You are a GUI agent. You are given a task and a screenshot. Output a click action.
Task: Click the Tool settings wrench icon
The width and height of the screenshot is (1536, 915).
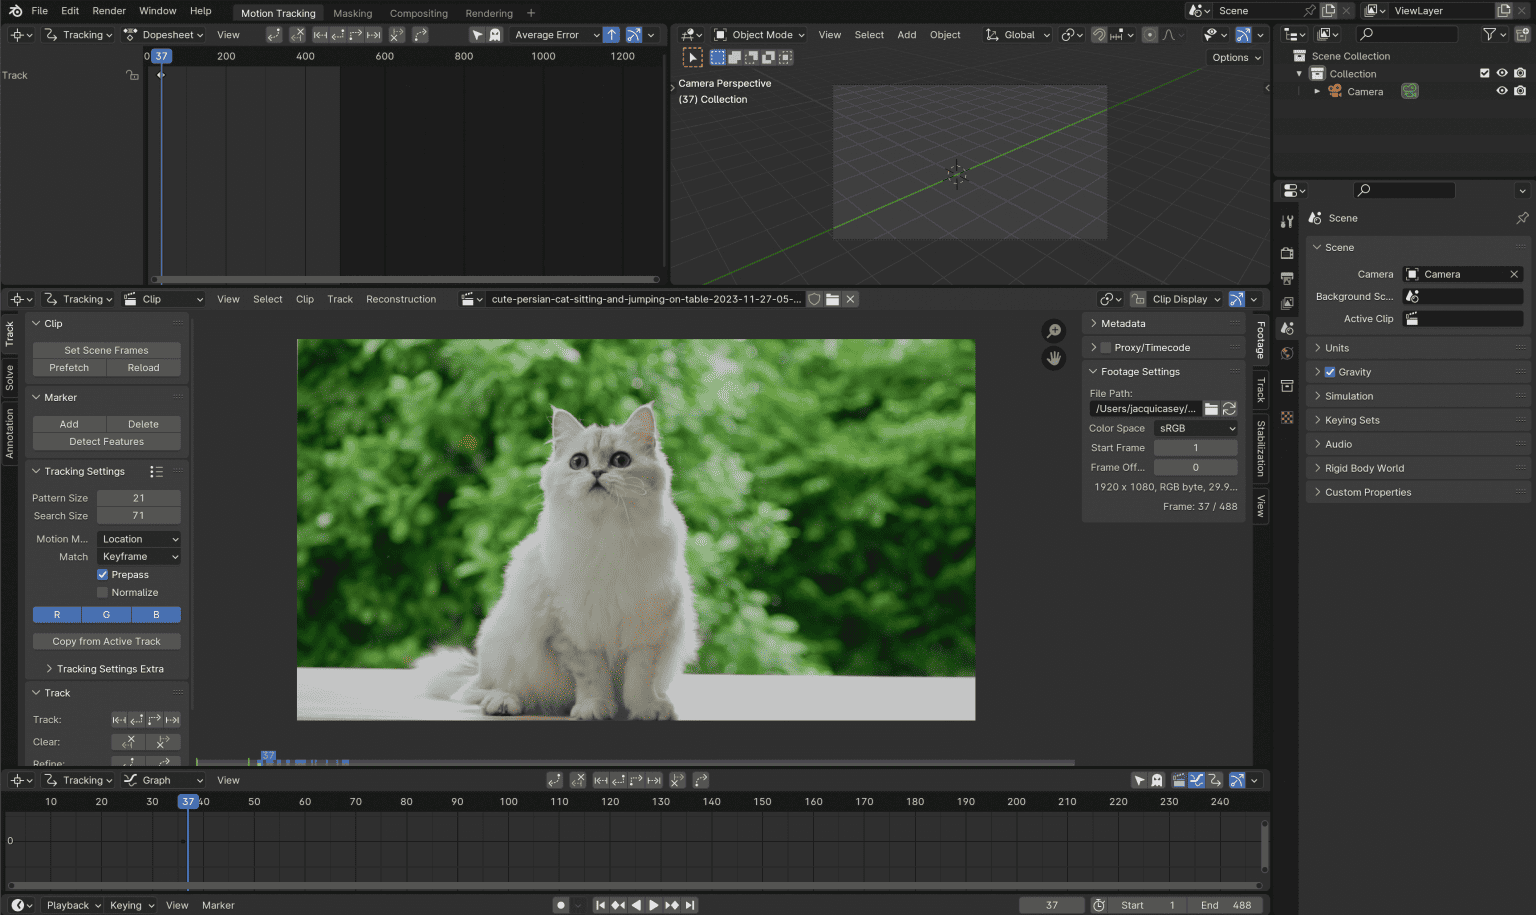[1288, 221]
